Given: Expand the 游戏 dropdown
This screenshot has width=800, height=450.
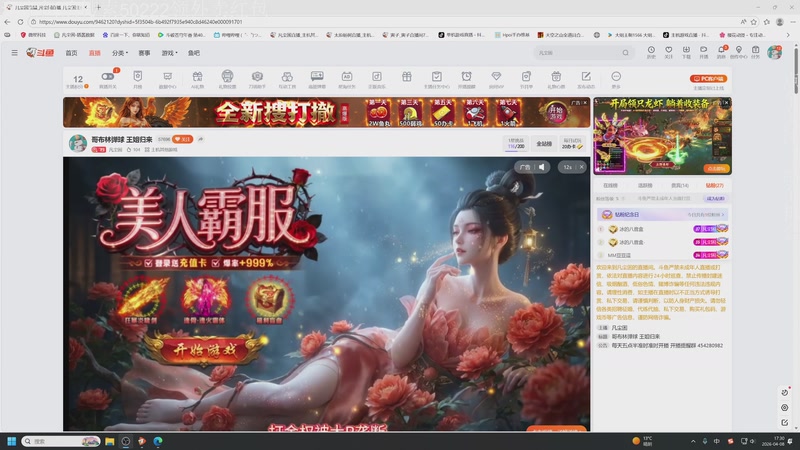Looking at the screenshot, I should 169,53.
